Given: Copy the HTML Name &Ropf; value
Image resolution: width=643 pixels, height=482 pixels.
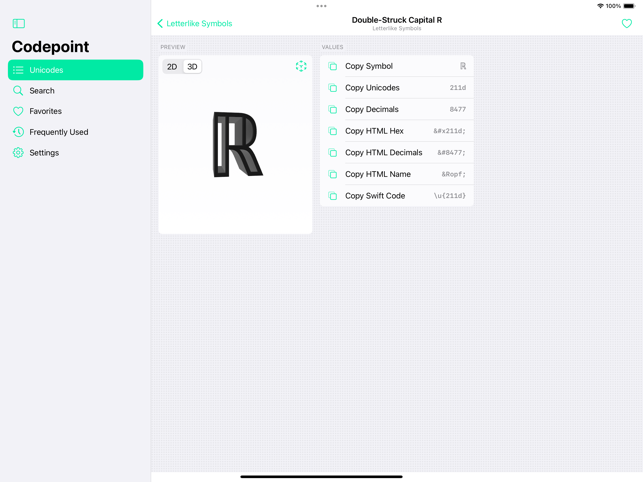Looking at the screenshot, I should [x=397, y=174].
